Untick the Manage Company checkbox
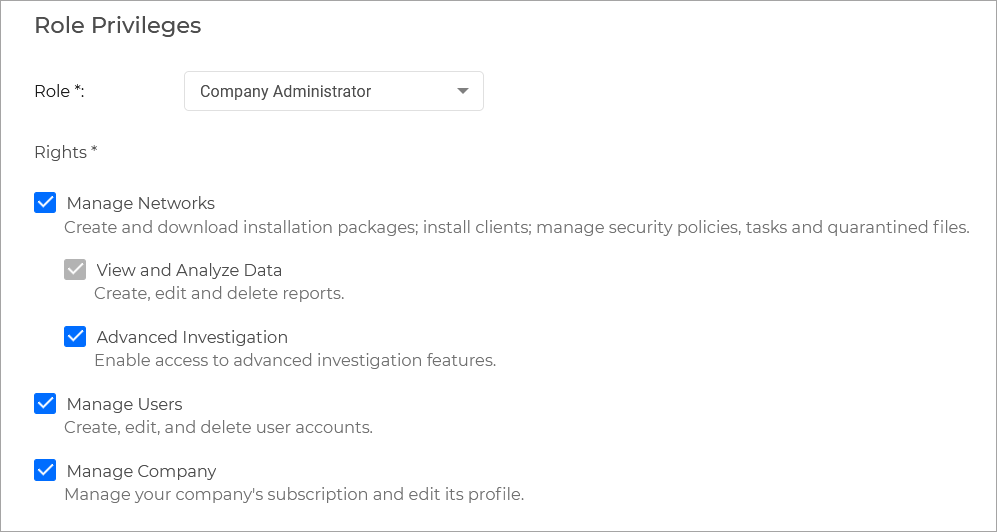This screenshot has height=532, width=997. coord(45,471)
